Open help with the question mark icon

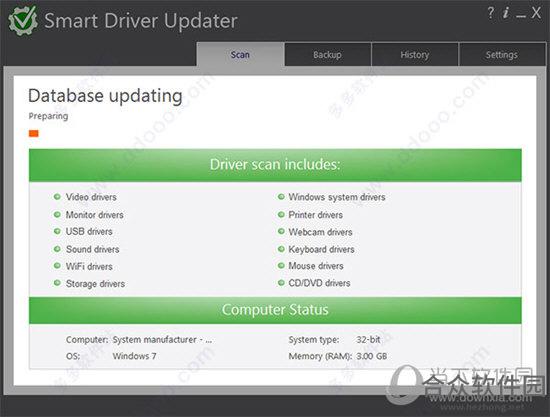tap(491, 13)
